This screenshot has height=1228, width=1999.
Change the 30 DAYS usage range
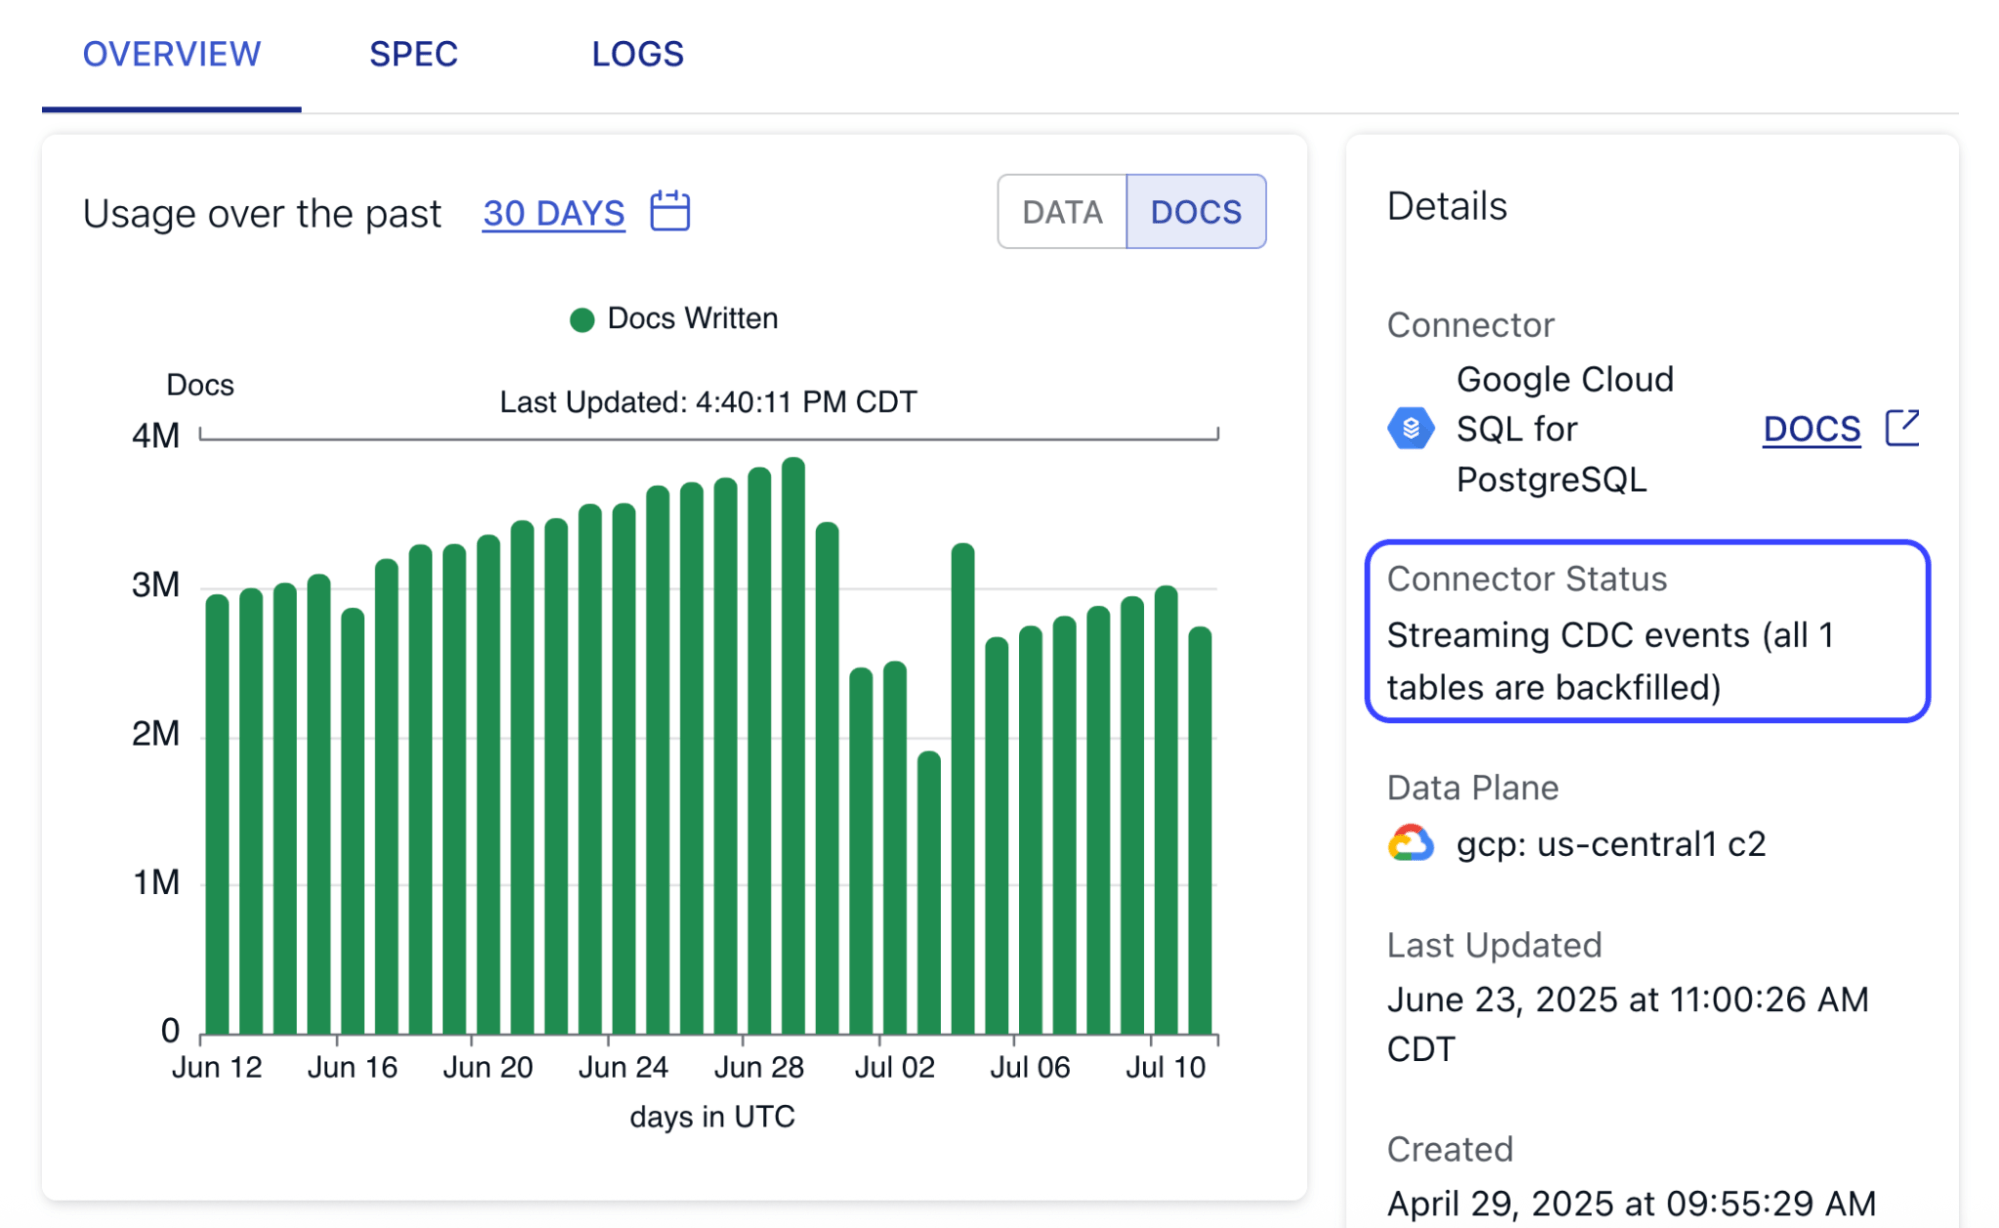pos(553,213)
